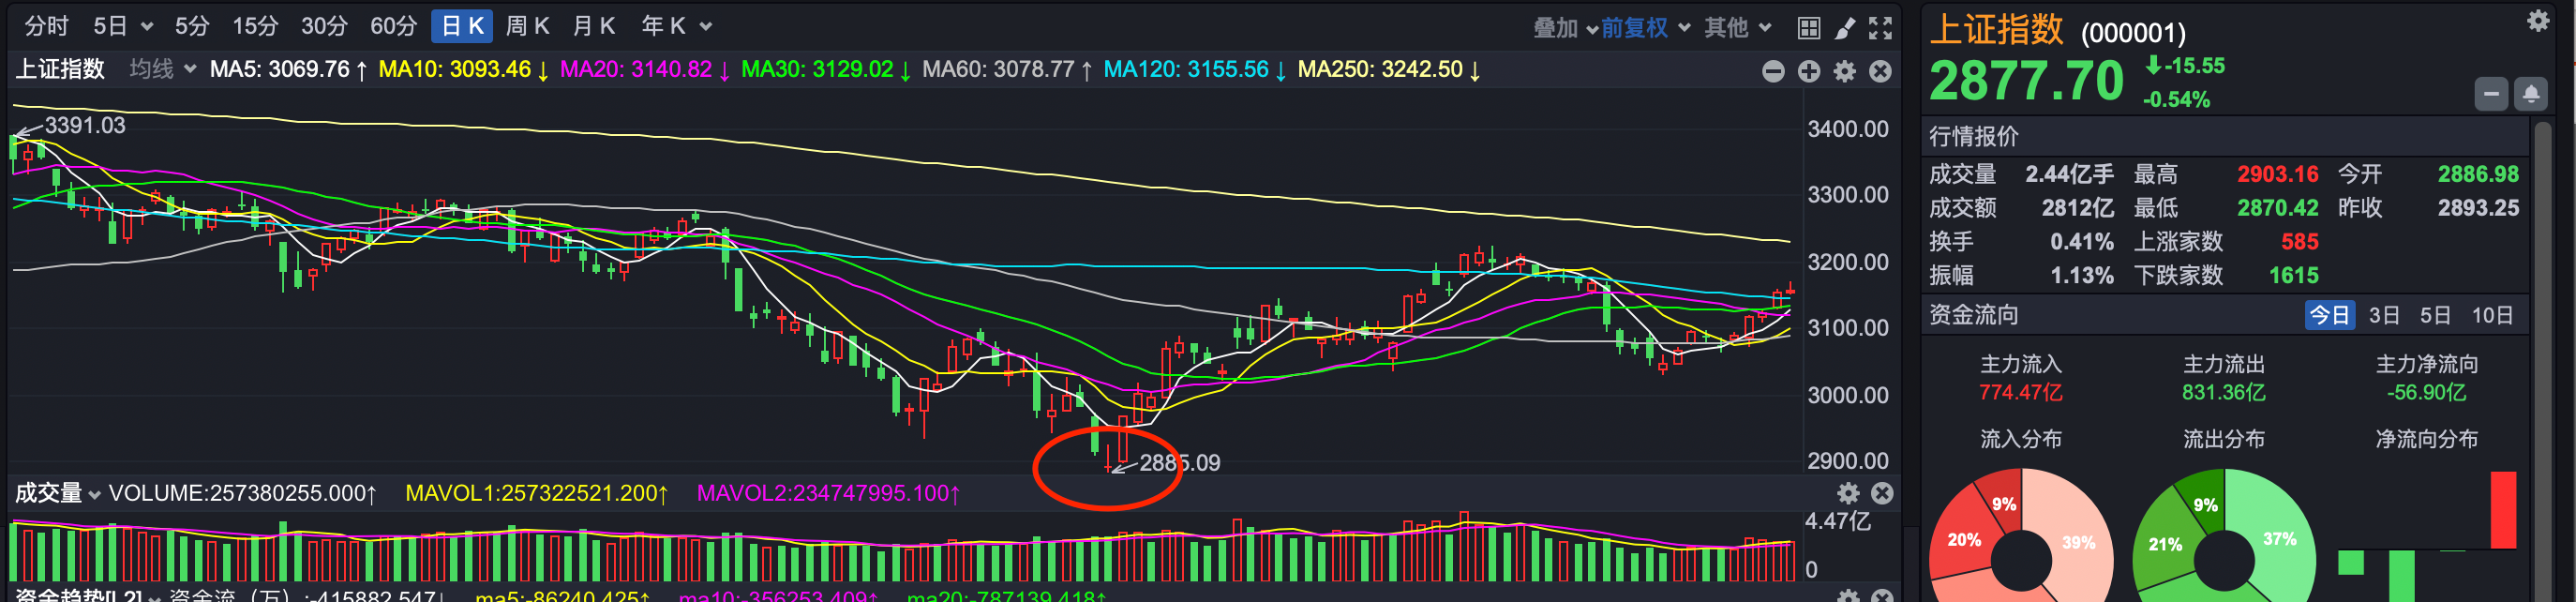Click the 上涨家数 value 585
This screenshot has width=2576, height=602.
2299,242
